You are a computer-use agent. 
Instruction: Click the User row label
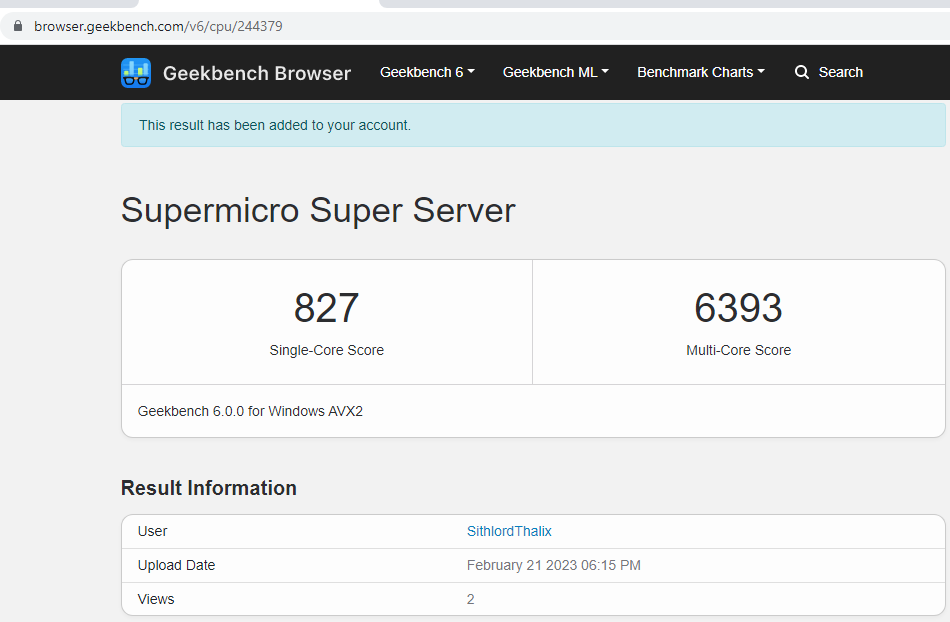pos(152,531)
